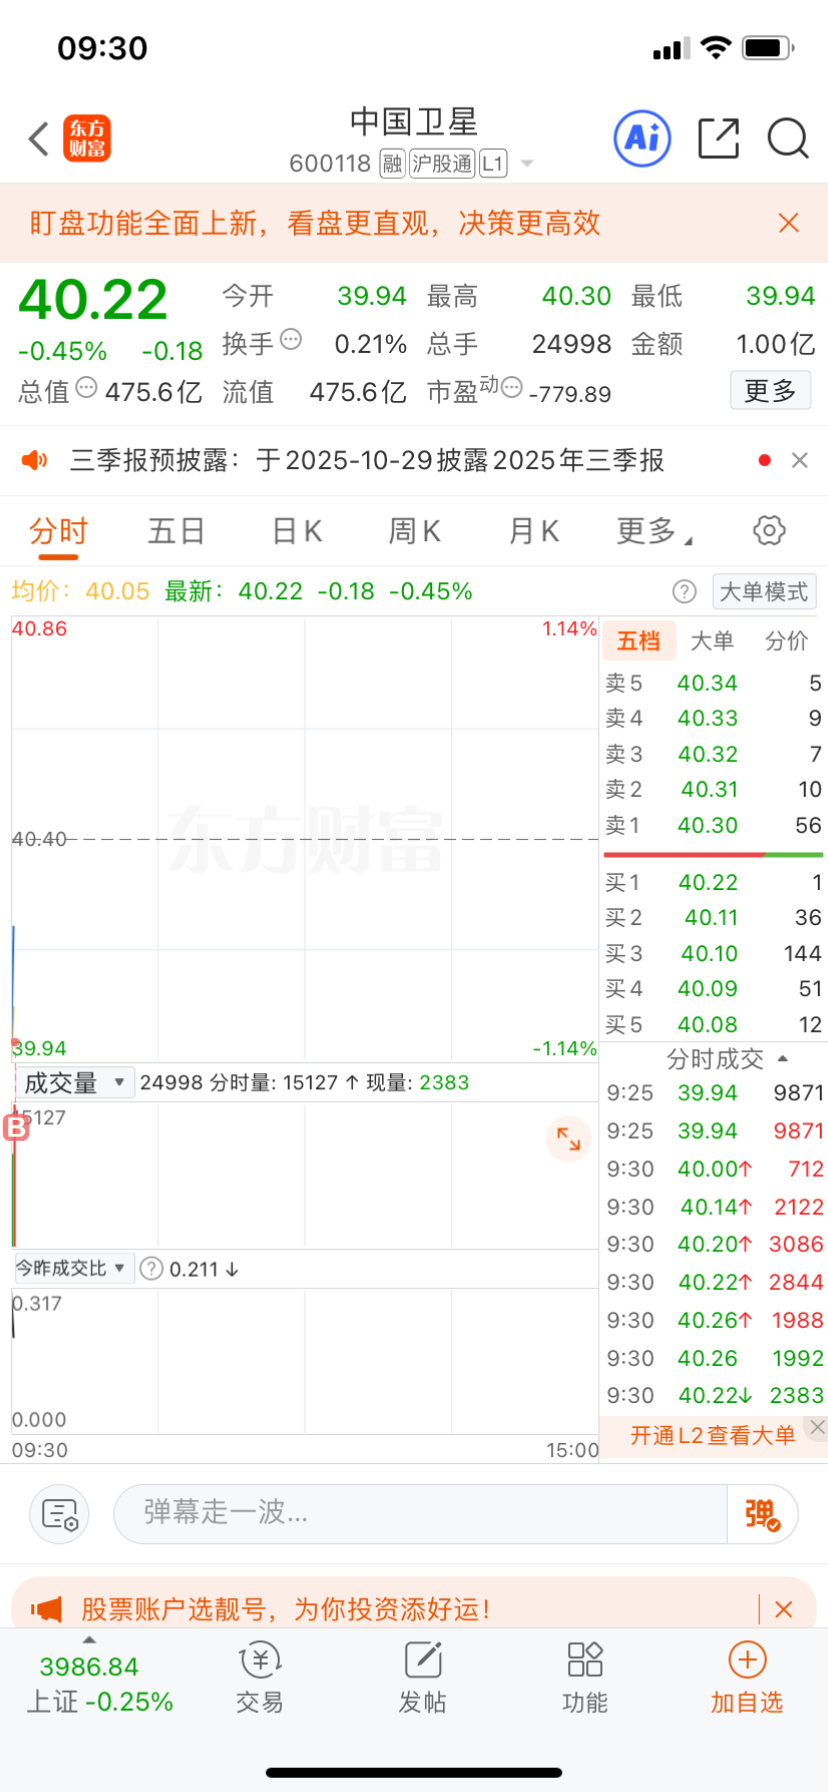Tap the 9:30 40.20 3086 trade row
Screen dimensions: 828x1792
(714, 1245)
